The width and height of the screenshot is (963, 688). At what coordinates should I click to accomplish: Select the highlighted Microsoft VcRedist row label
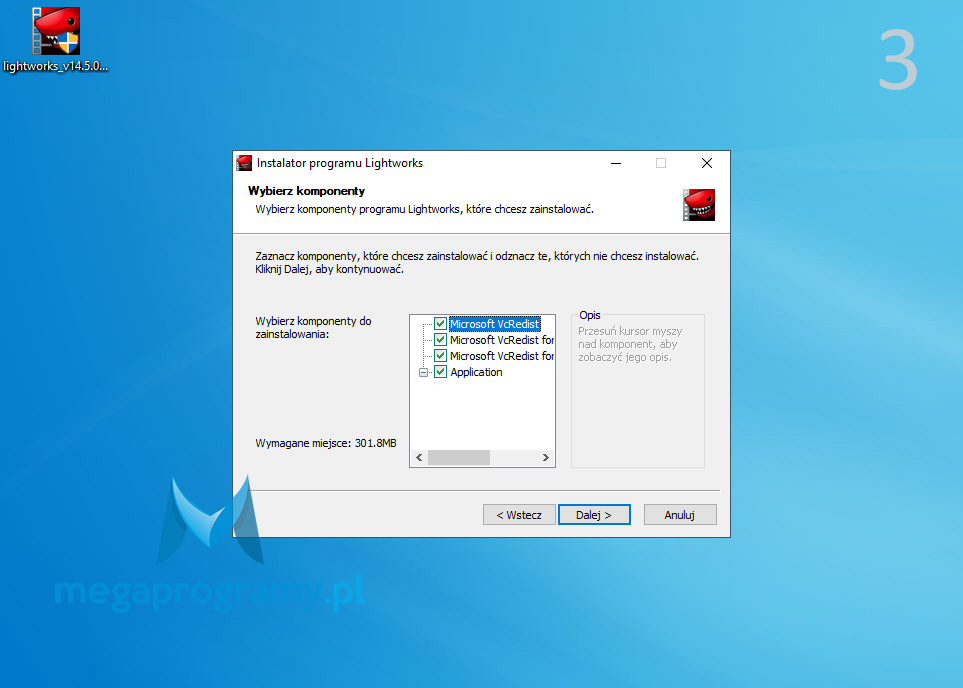click(494, 324)
